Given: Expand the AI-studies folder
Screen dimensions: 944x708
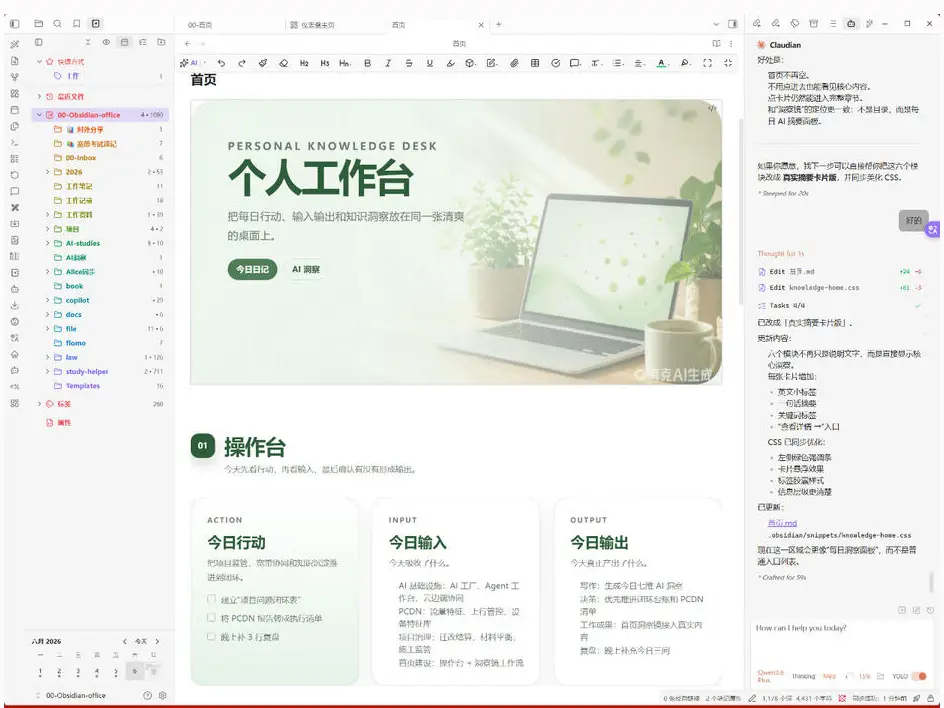Looking at the screenshot, I should 48,243.
